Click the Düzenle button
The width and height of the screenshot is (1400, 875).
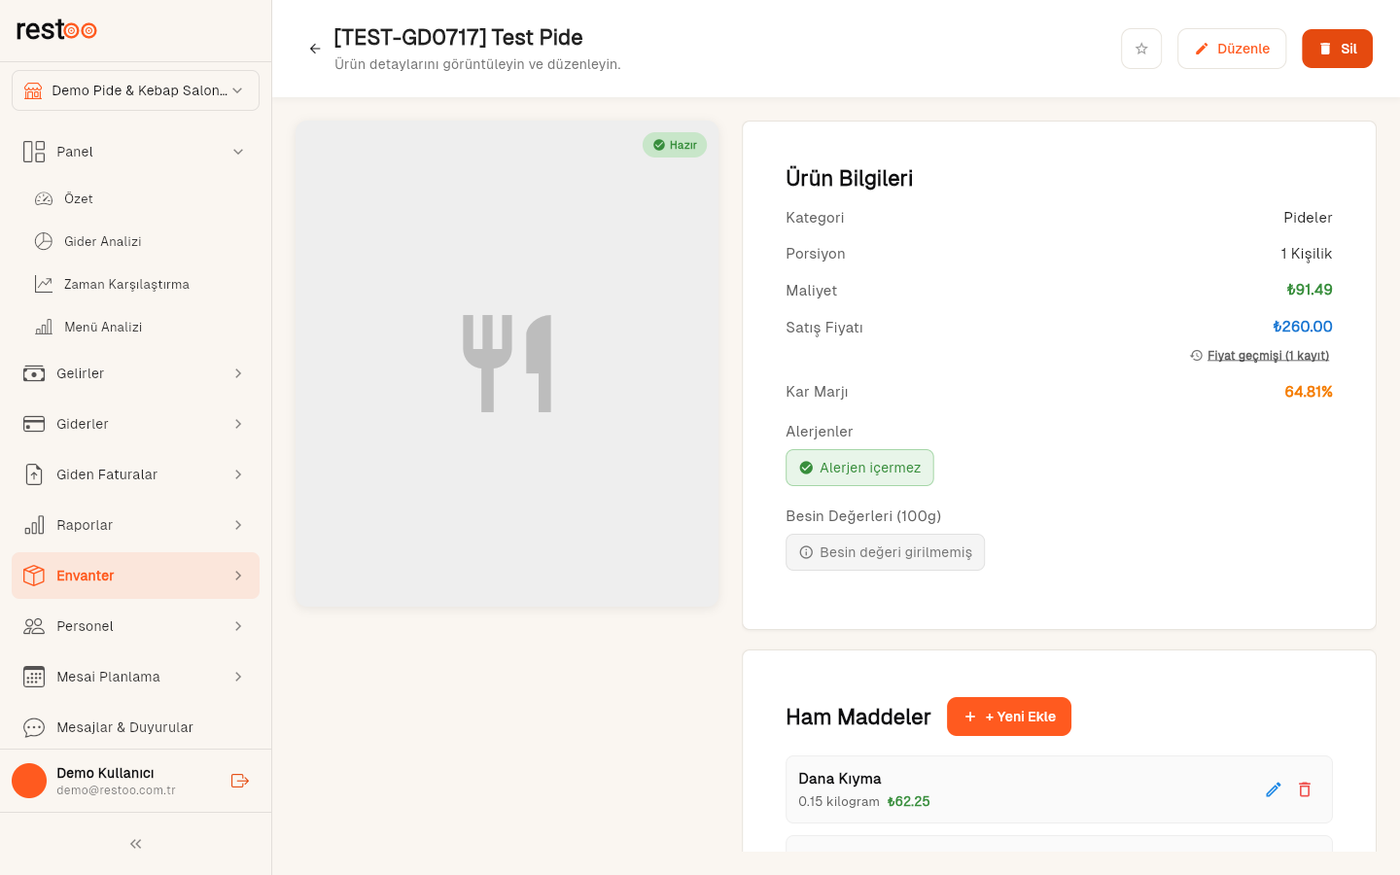tap(1231, 49)
